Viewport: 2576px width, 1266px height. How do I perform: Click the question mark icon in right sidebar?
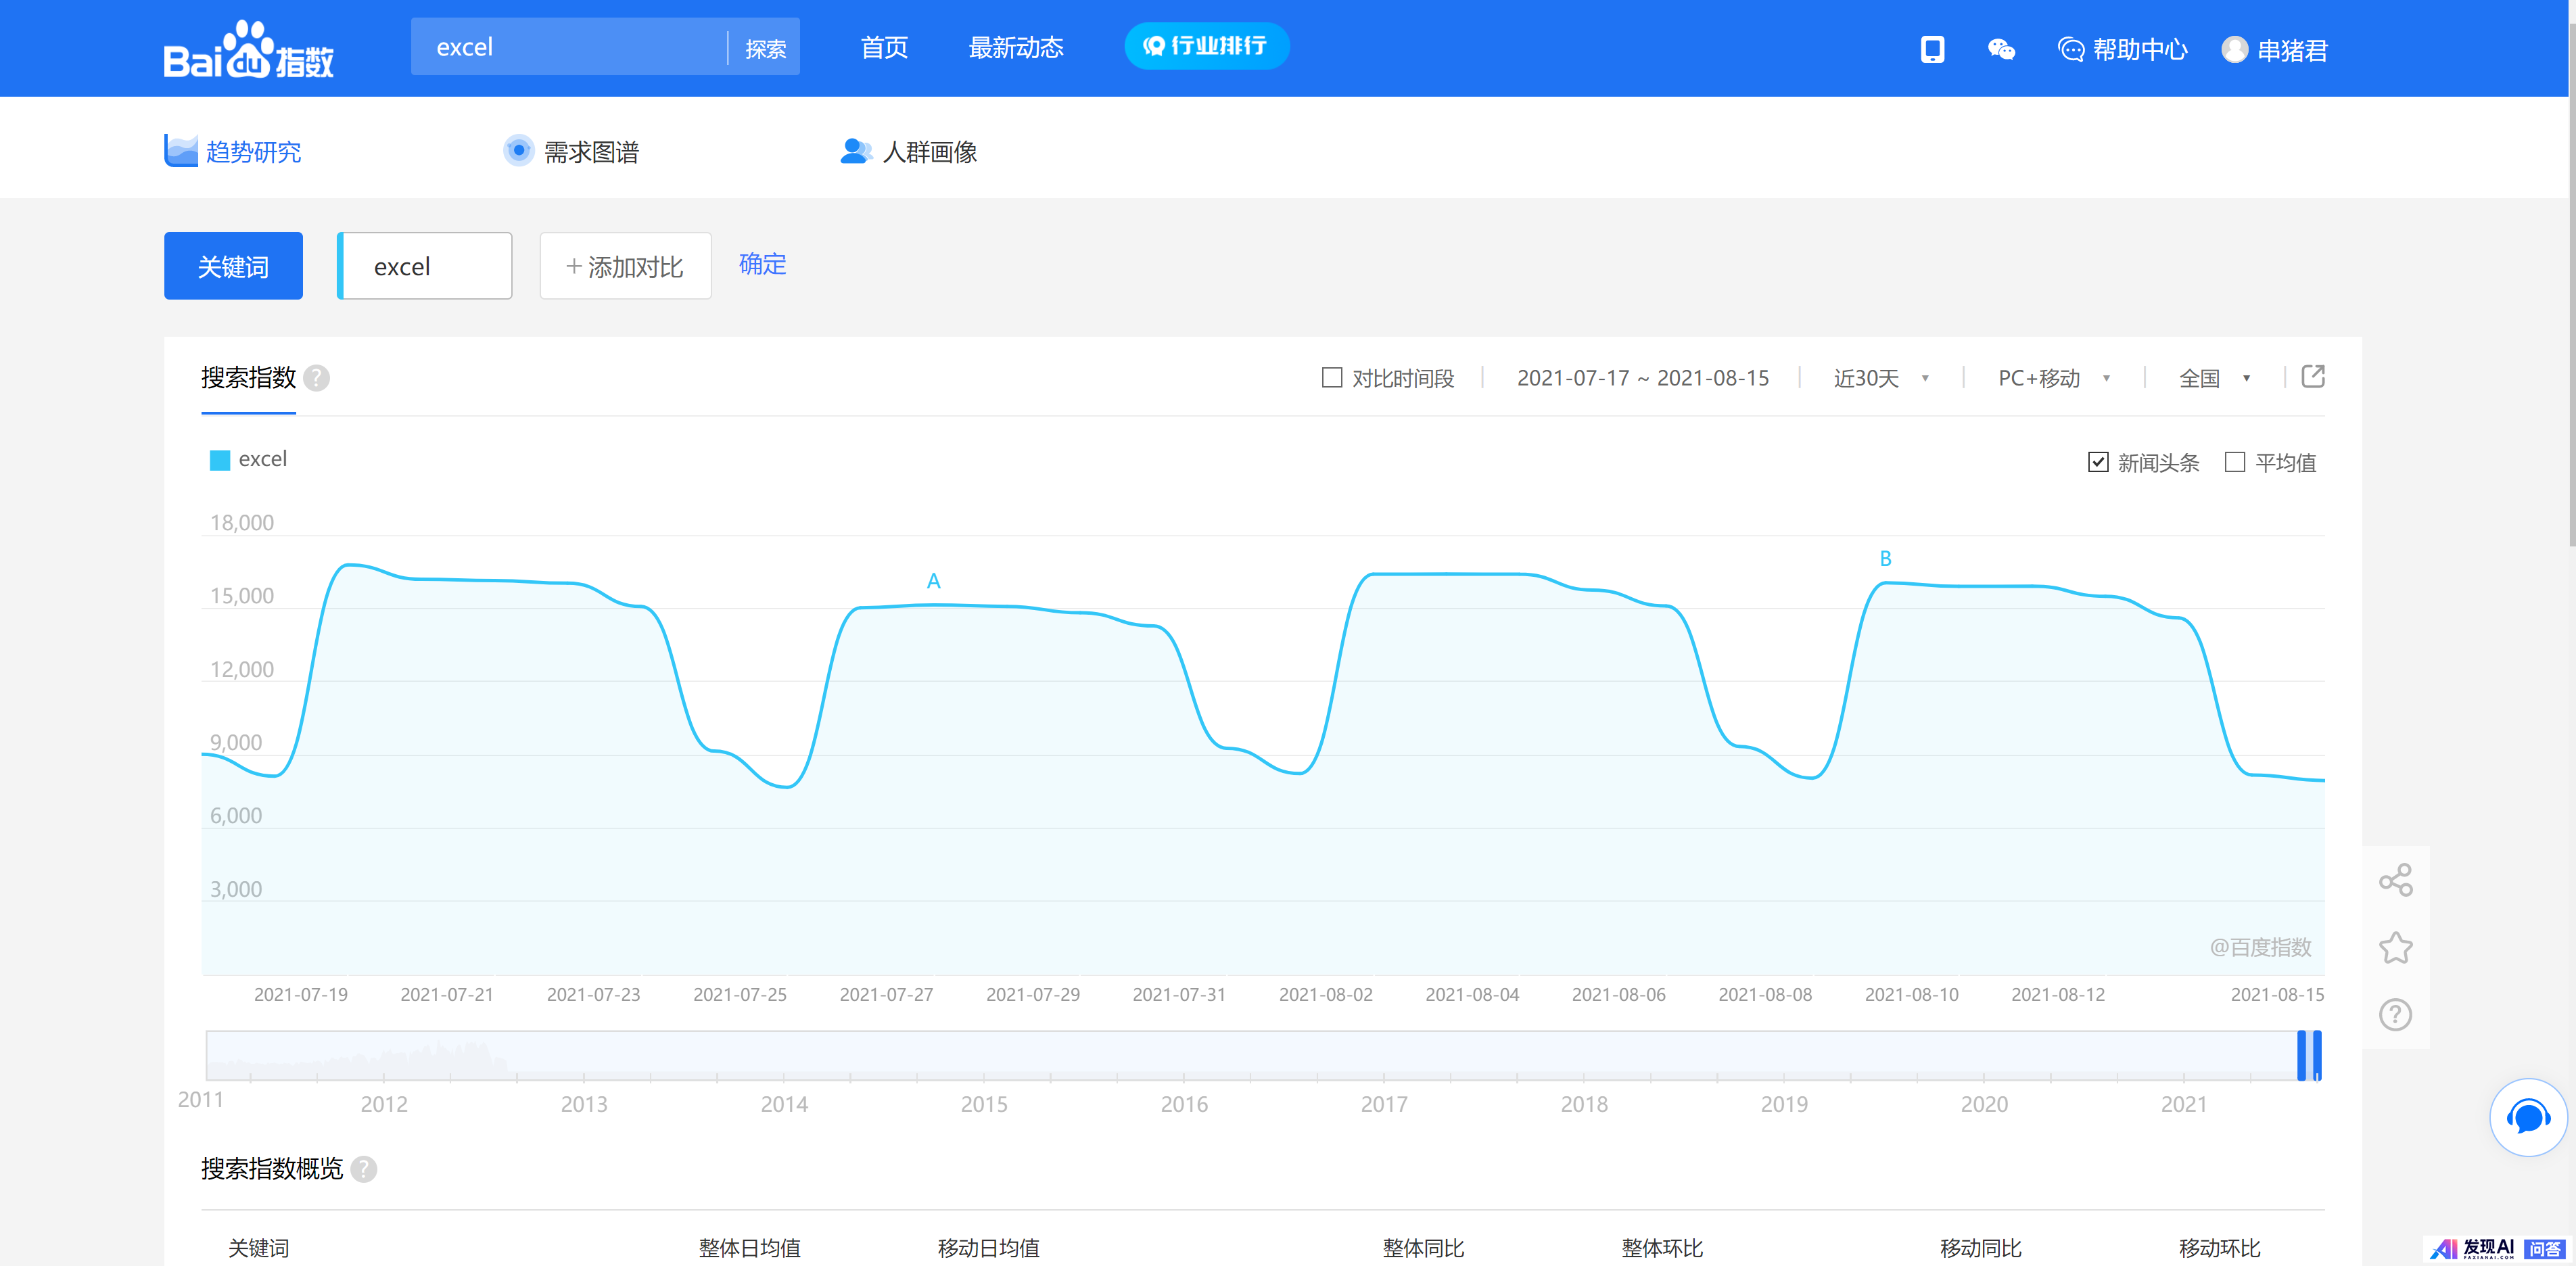2395,1014
